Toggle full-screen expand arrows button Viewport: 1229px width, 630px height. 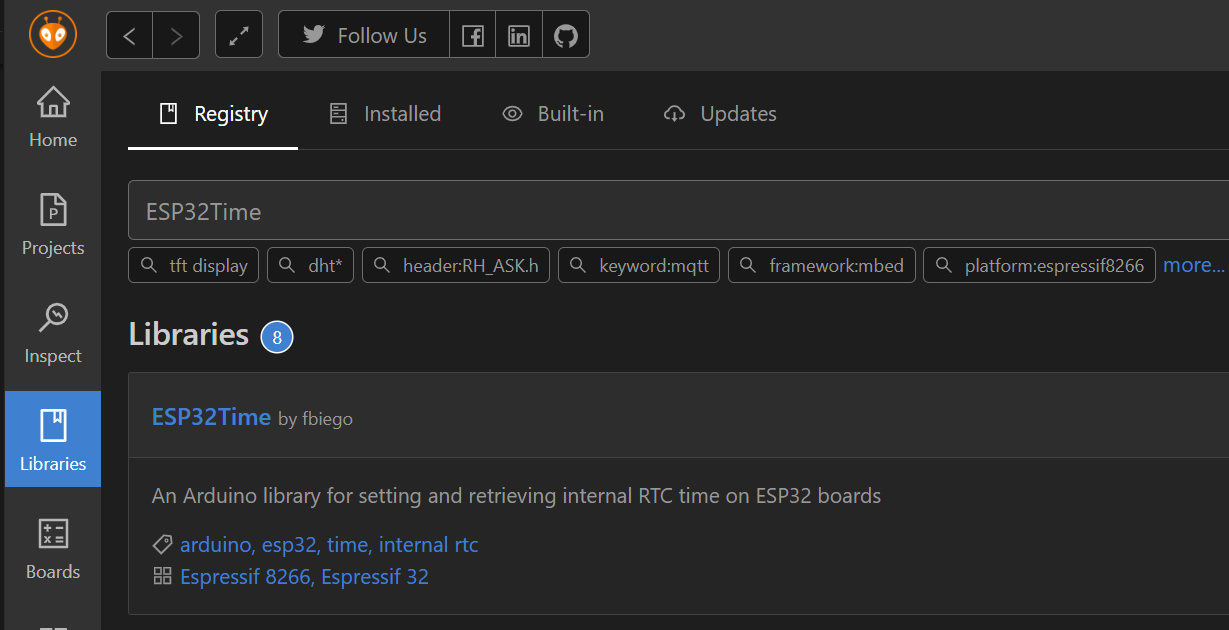pyautogui.click(x=239, y=35)
